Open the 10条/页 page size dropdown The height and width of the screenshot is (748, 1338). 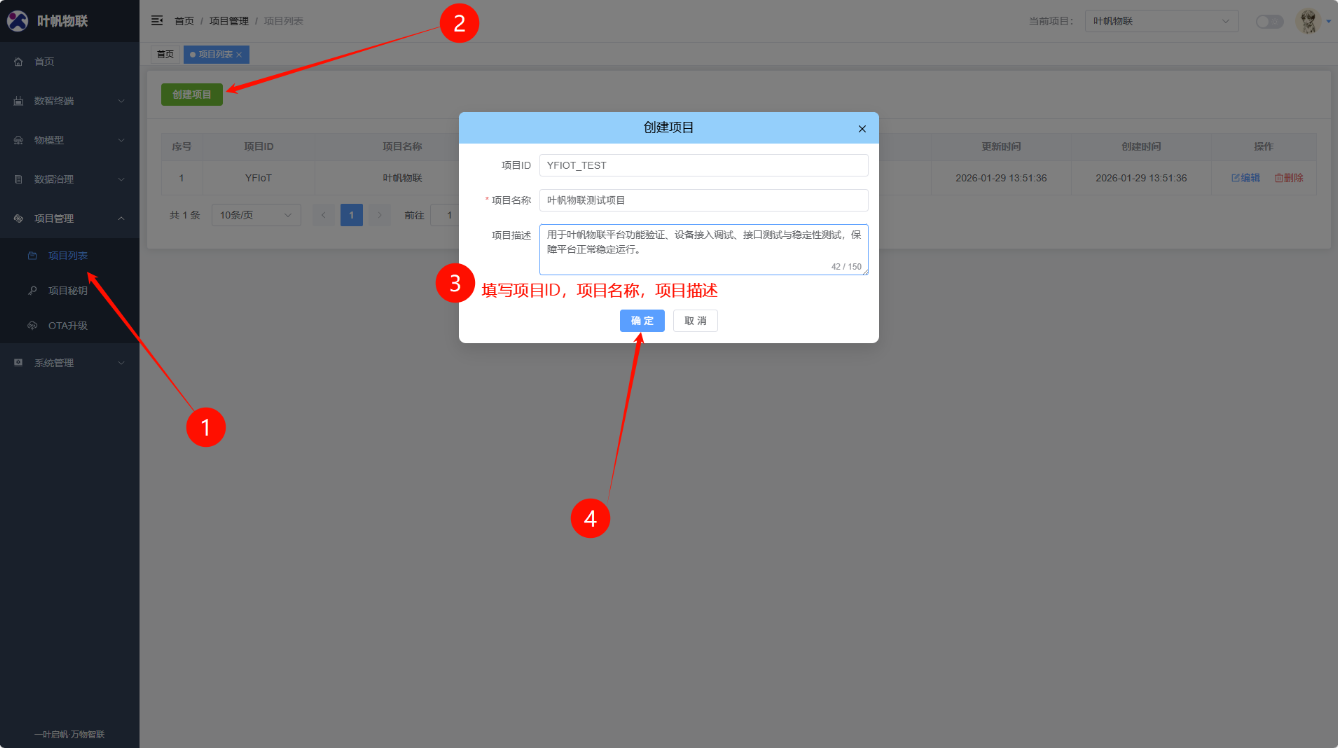(256, 215)
